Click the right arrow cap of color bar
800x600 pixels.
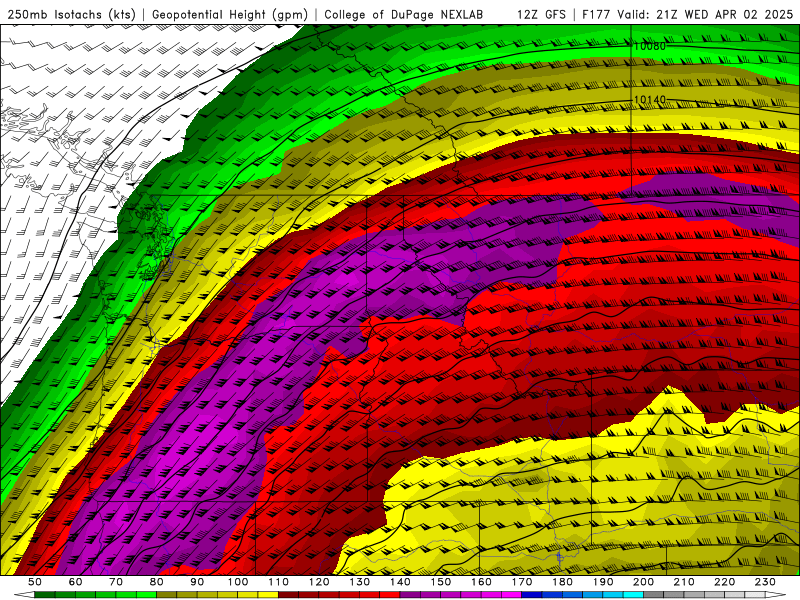[x=776, y=594]
